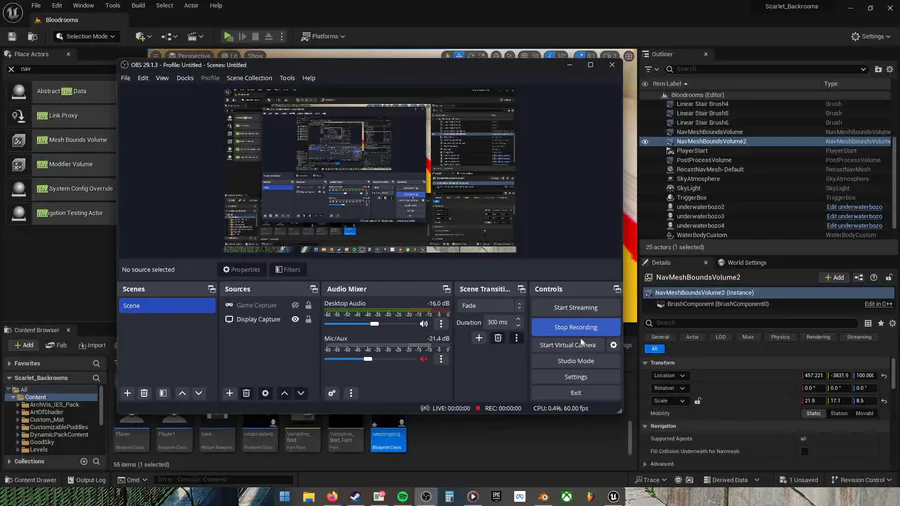Set Mobility to Movable
Viewport: 900px width, 506px height.
coord(864,413)
